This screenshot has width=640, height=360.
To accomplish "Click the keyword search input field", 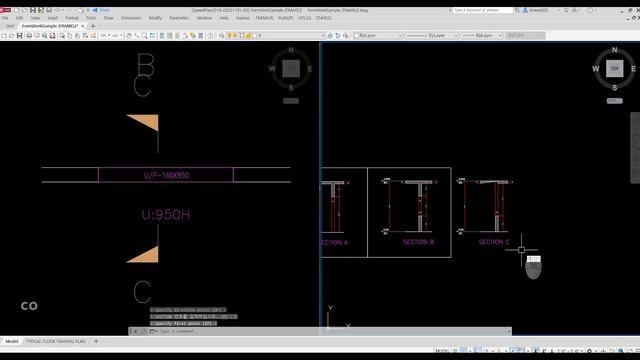I will (482, 10).
